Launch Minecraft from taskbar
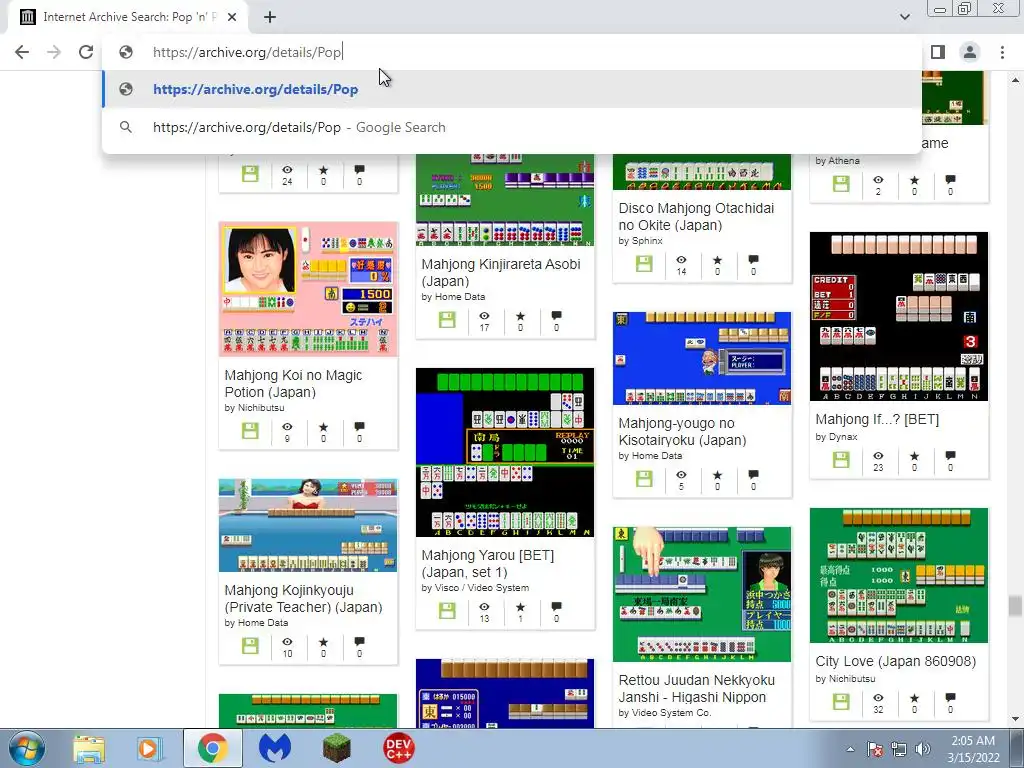Screen dimensions: 1024x768 click(336, 748)
